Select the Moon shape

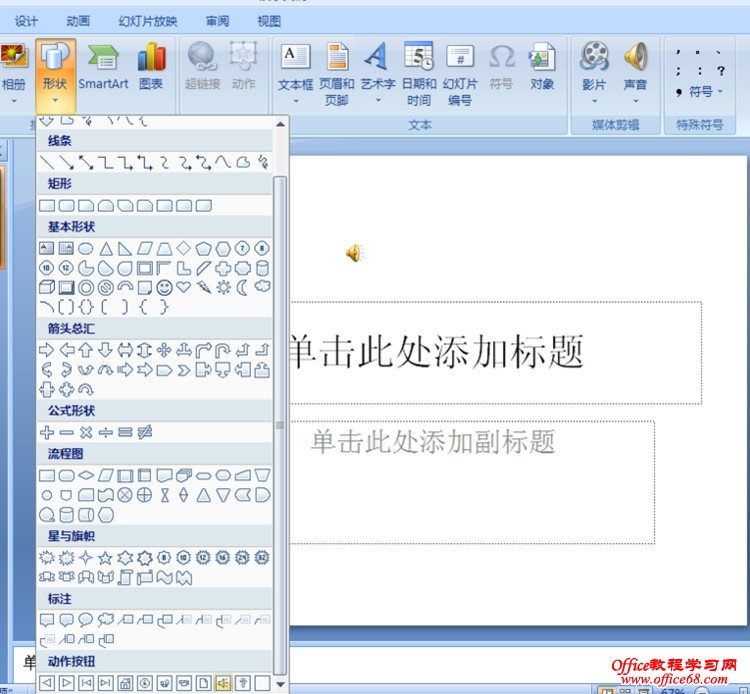(243, 287)
